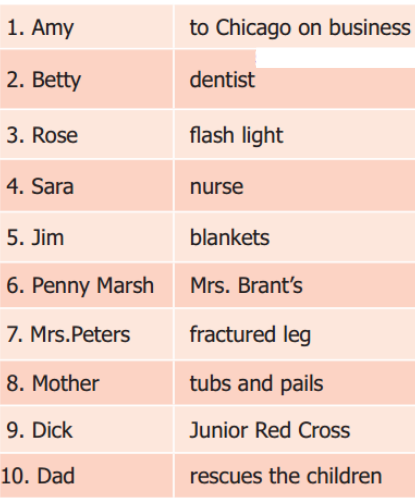Select the '4. Sara' name cell
The width and height of the screenshot is (415, 504).
coord(86,185)
